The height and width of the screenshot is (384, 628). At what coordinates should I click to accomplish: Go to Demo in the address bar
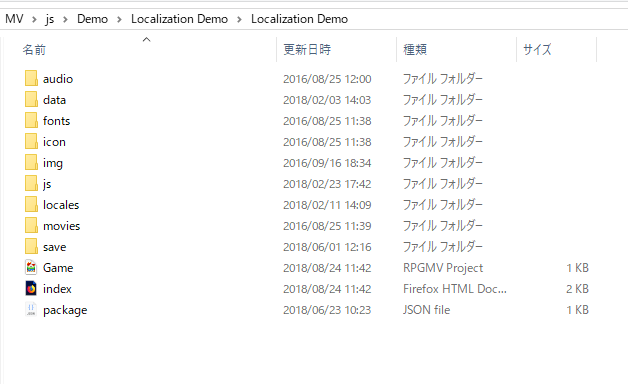click(x=93, y=19)
